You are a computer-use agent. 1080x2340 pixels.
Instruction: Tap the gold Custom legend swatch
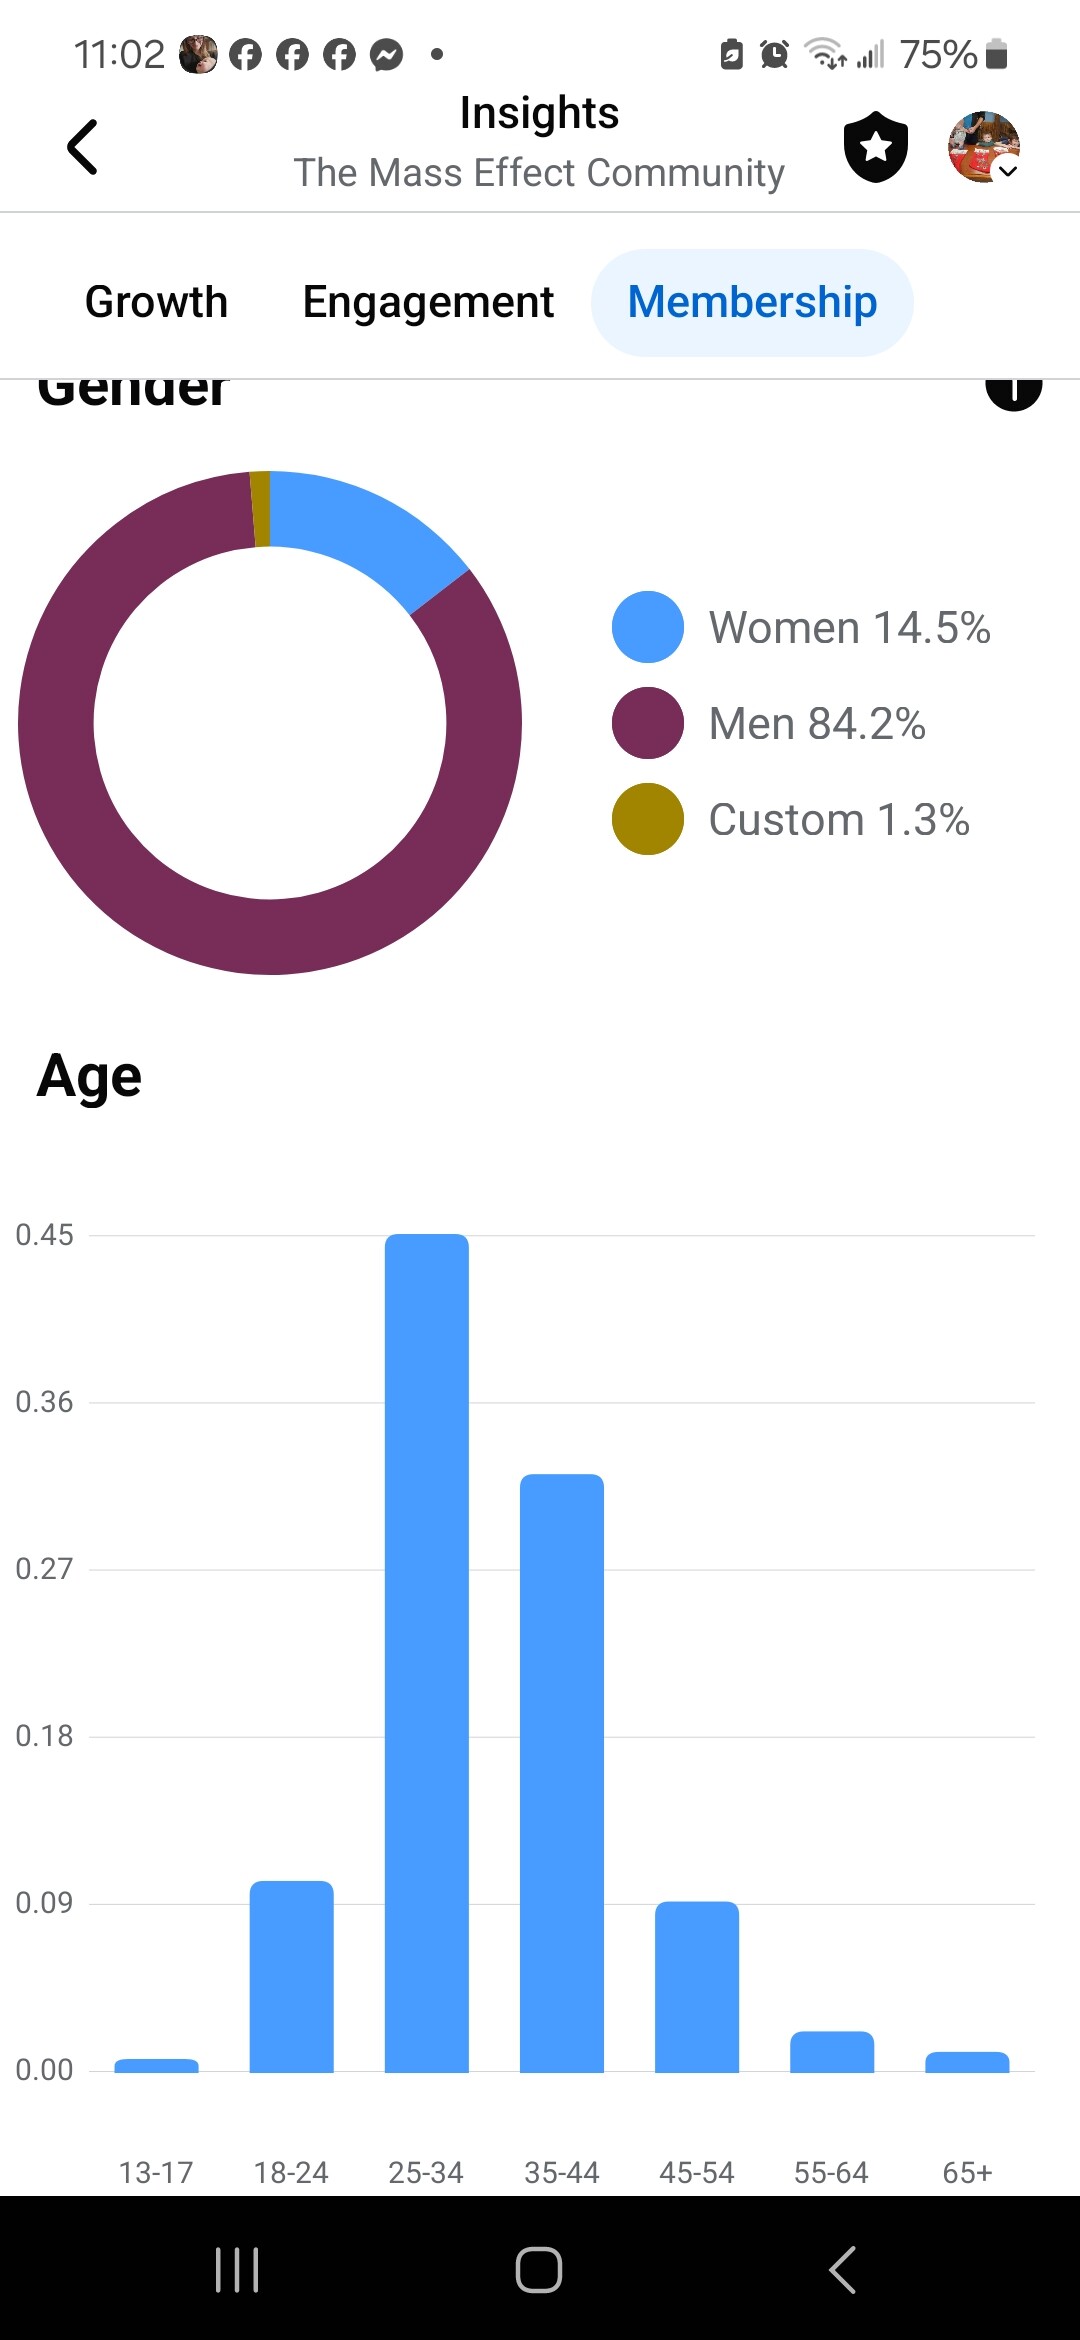click(x=648, y=819)
